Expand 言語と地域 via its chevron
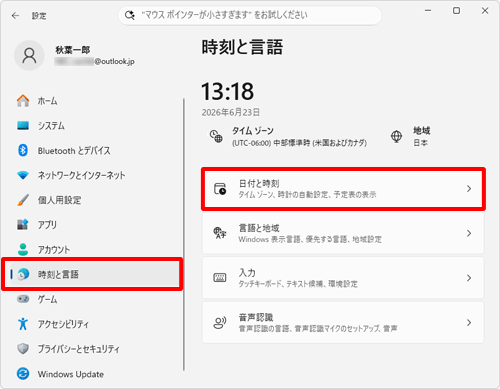 pos(469,233)
